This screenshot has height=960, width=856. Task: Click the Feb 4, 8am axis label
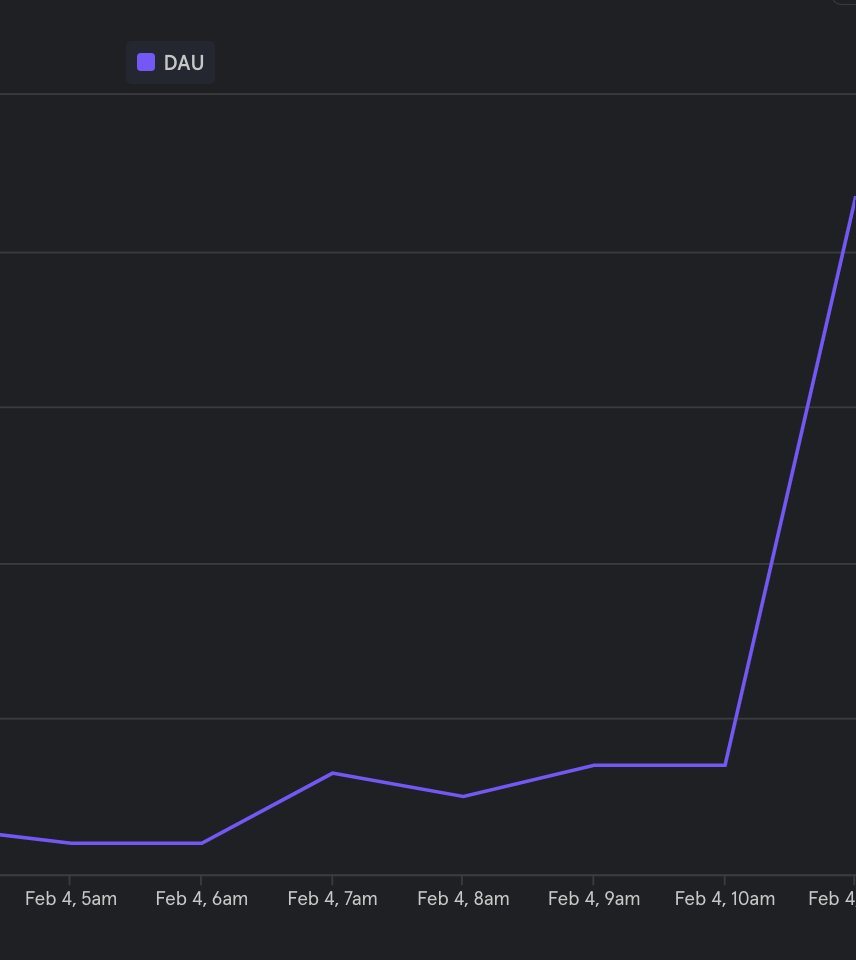coord(463,898)
